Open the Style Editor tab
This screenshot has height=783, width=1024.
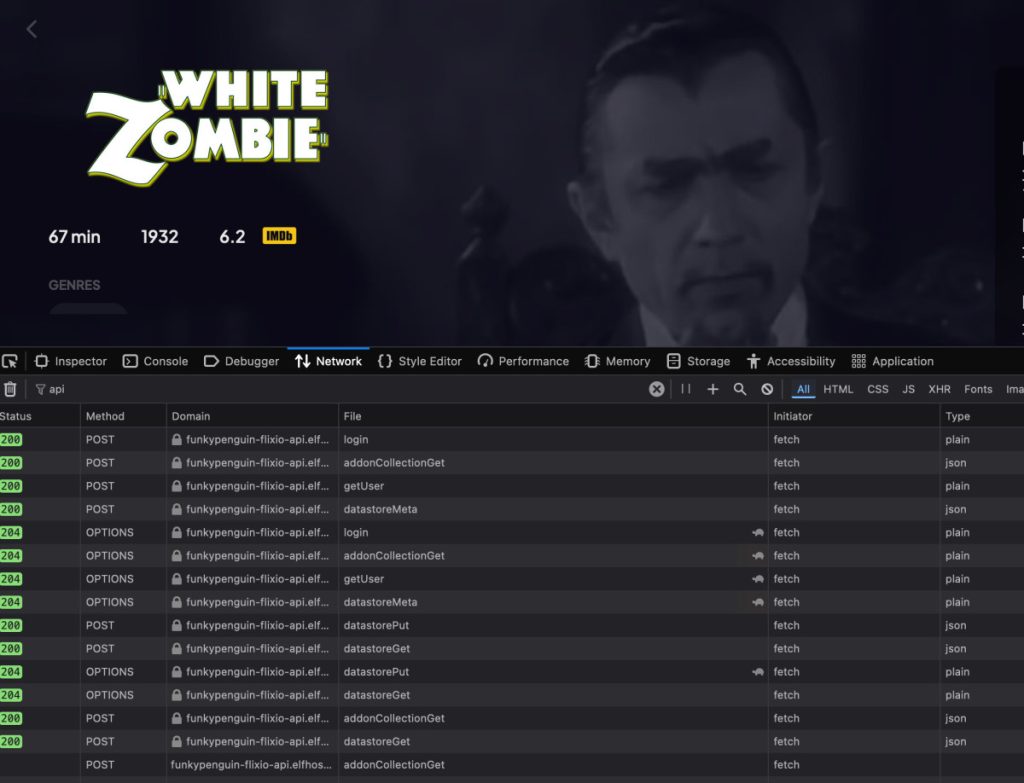420,361
